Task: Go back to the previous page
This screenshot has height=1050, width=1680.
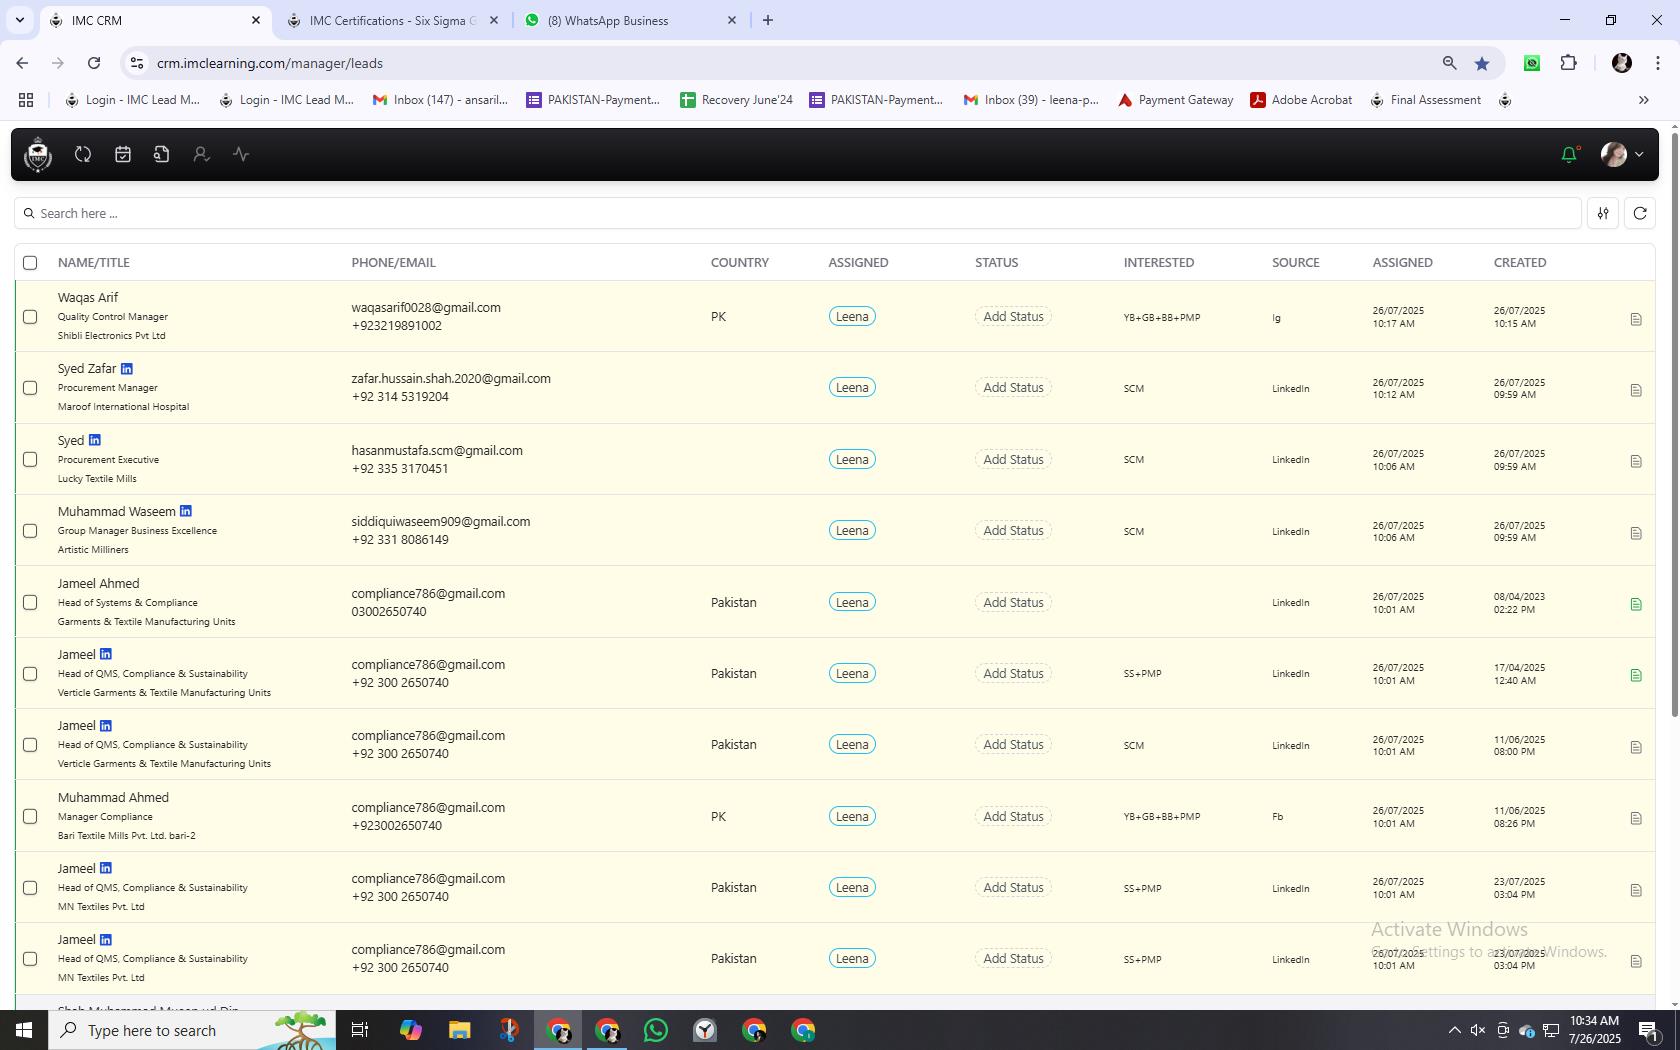Action: 22,63
